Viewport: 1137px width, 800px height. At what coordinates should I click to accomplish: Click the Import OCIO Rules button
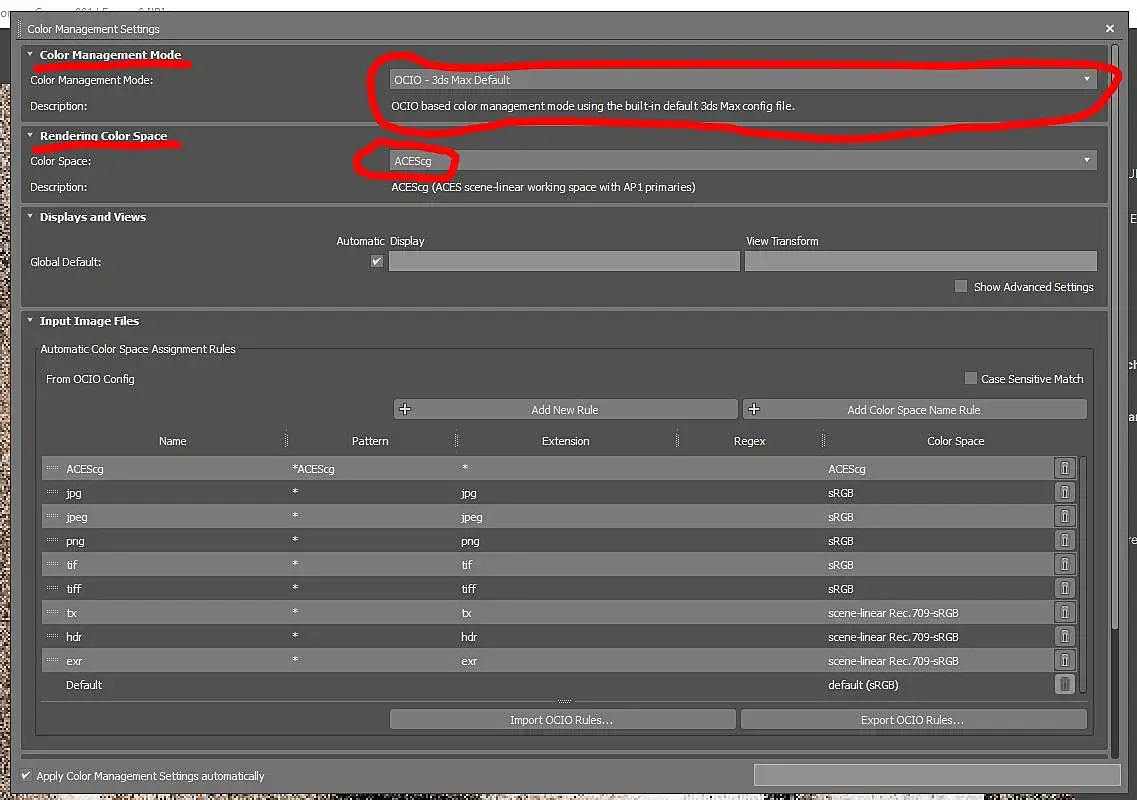pos(563,719)
